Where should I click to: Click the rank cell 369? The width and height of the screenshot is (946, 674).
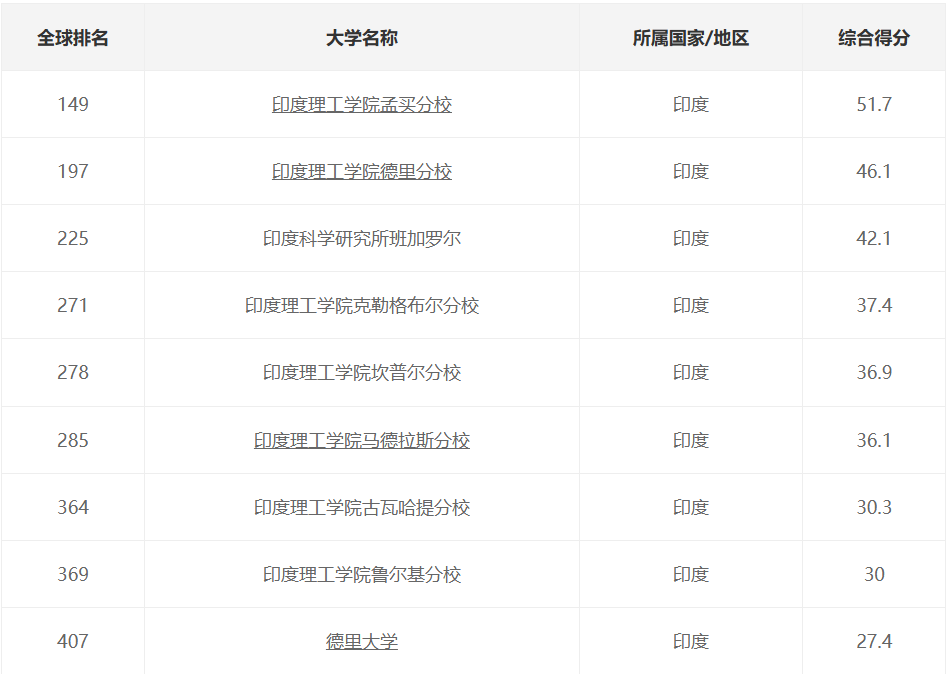coord(72,574)
